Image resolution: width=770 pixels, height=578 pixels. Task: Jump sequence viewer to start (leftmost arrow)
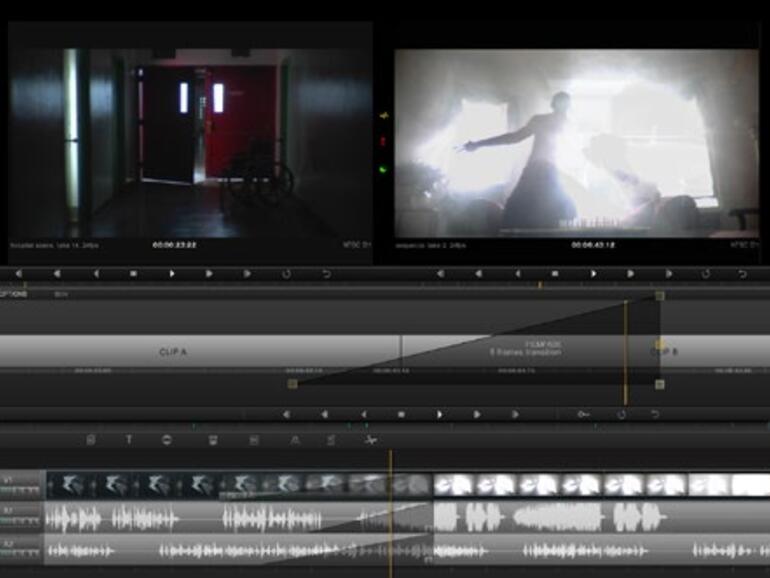(x=440, y=274)
